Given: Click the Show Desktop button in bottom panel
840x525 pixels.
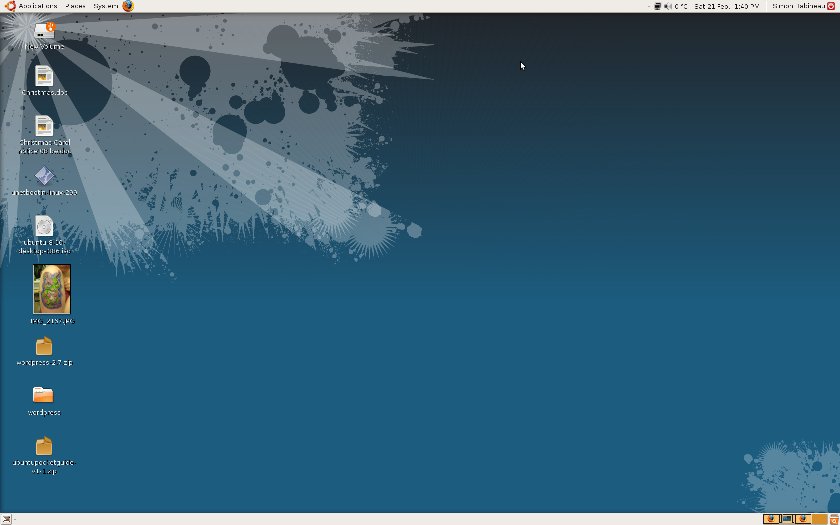Looking at the screenshot, I should [5, 519].
